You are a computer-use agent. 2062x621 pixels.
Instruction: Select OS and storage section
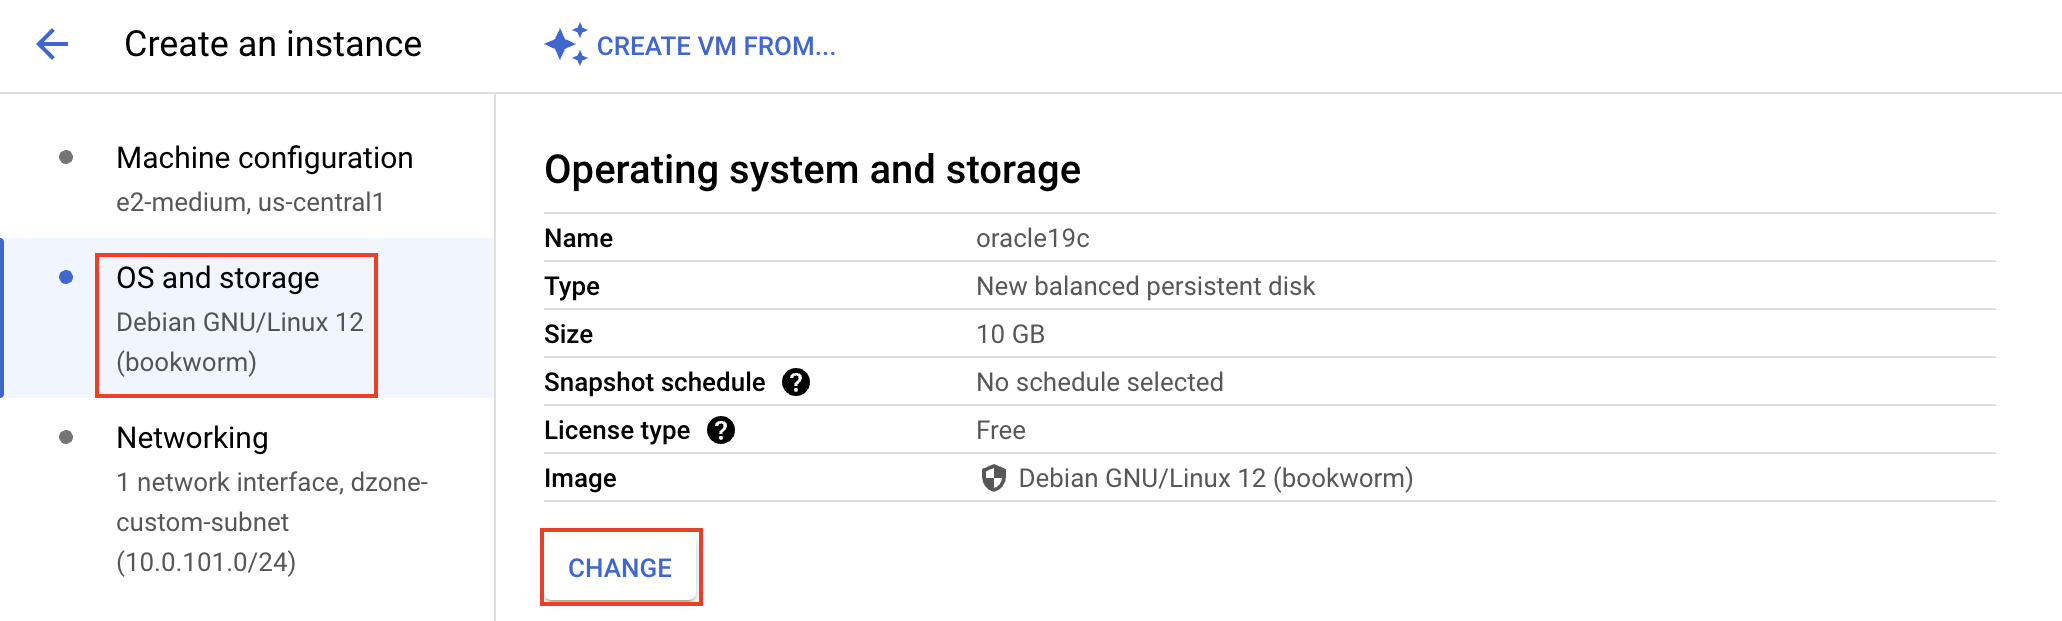click(x=218, y=278)
